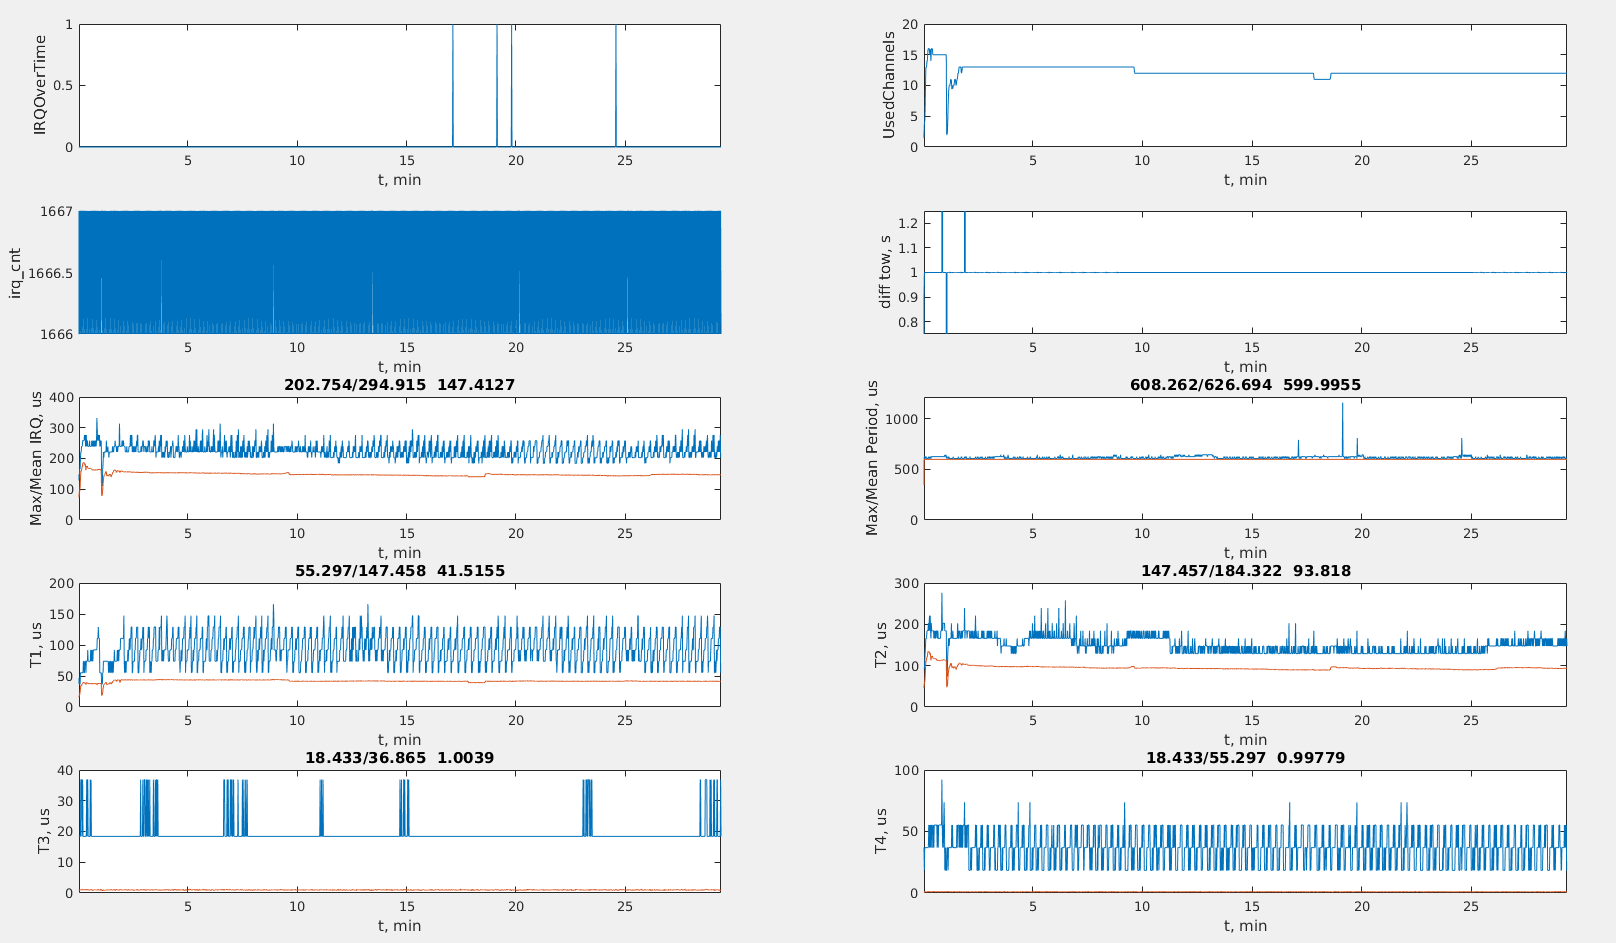Select plot title '147.457/184.322 93.818'
Viewport: 1616px width, 943px height.
pyautogui.click(x=1245, y=571)
